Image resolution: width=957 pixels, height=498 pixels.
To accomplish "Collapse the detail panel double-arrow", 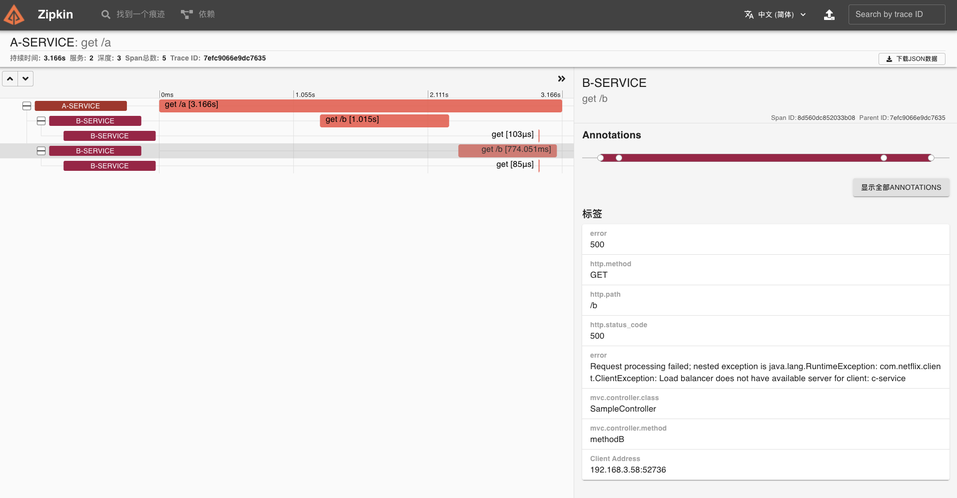I will 562,79.
